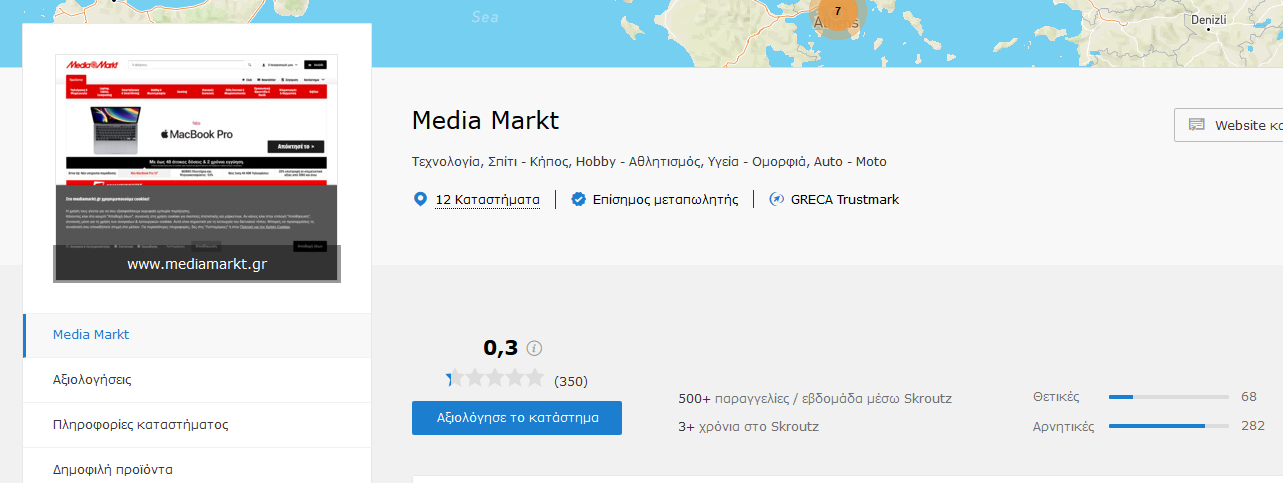Click the Θετικές rating bar
The width and height of the screenshot is (1283, 483).
click(x=1169, y=397)
